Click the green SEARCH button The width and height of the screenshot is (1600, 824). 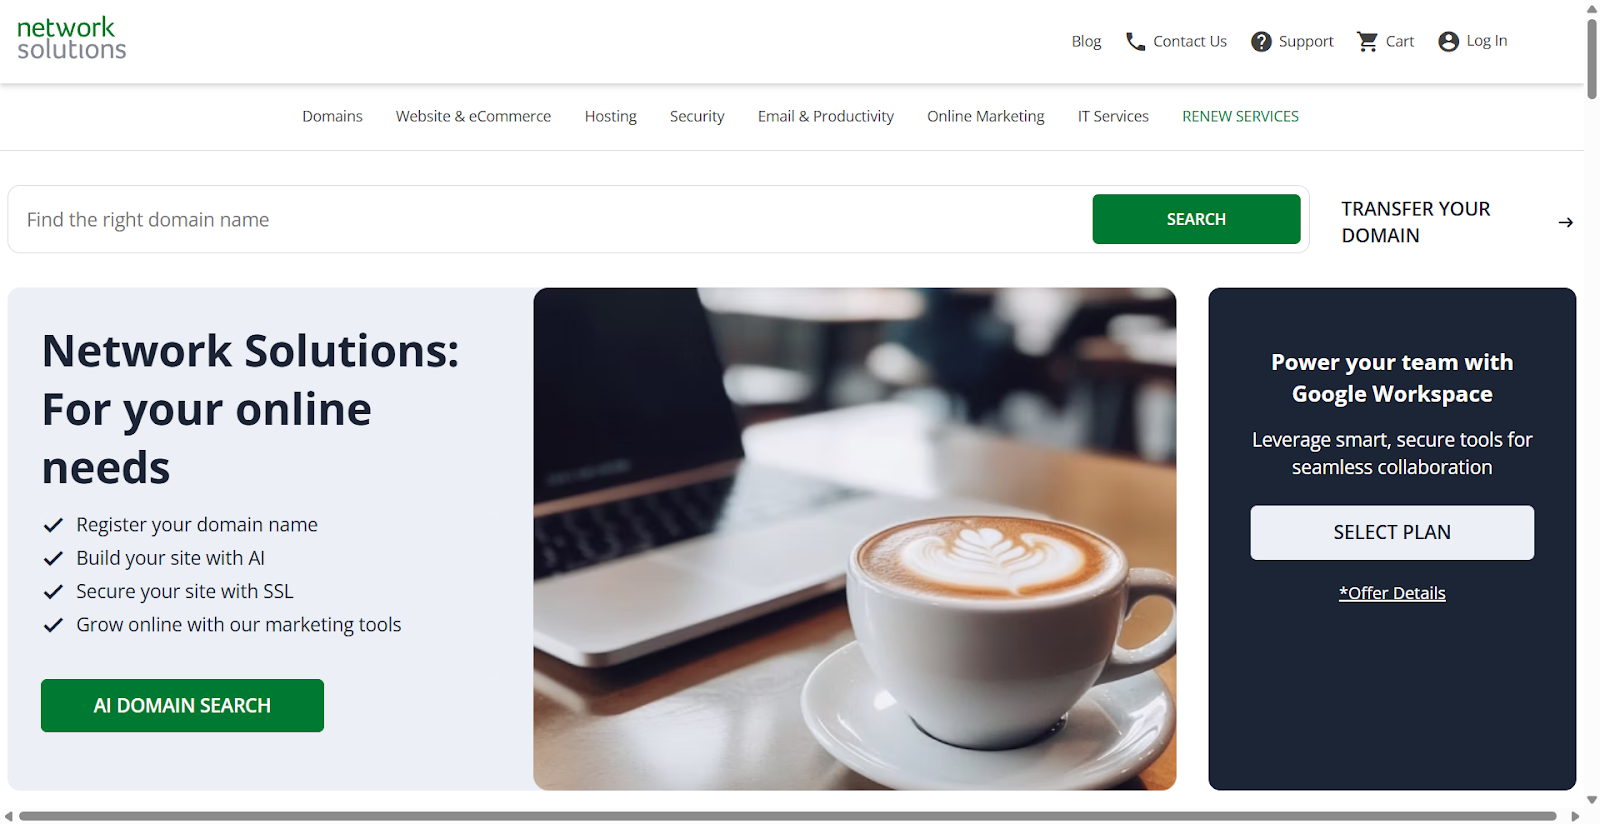[1196, 219]
